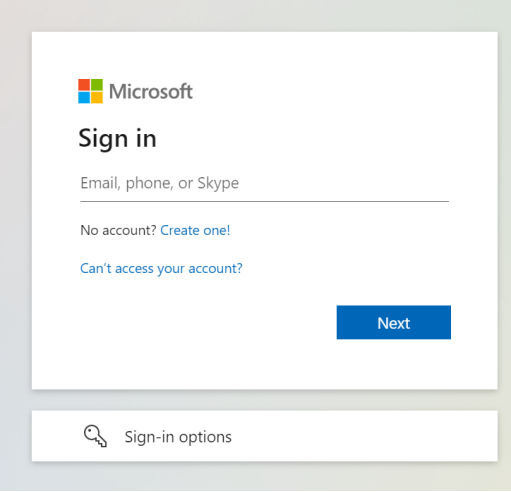This screenshot has width=511, height=492.
Task: Click gray background above the sign-in card
Action: [264, 15]
